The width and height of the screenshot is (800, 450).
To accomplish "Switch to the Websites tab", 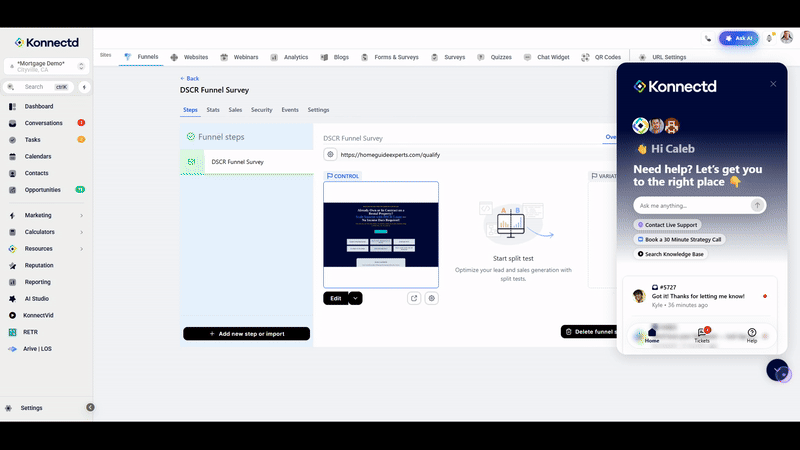I will [x=189, y=57].
